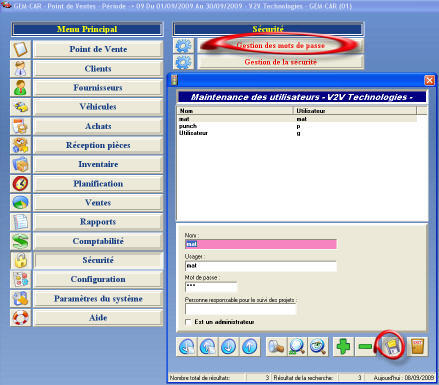Click the Véhicules car icon

point(20,107)
